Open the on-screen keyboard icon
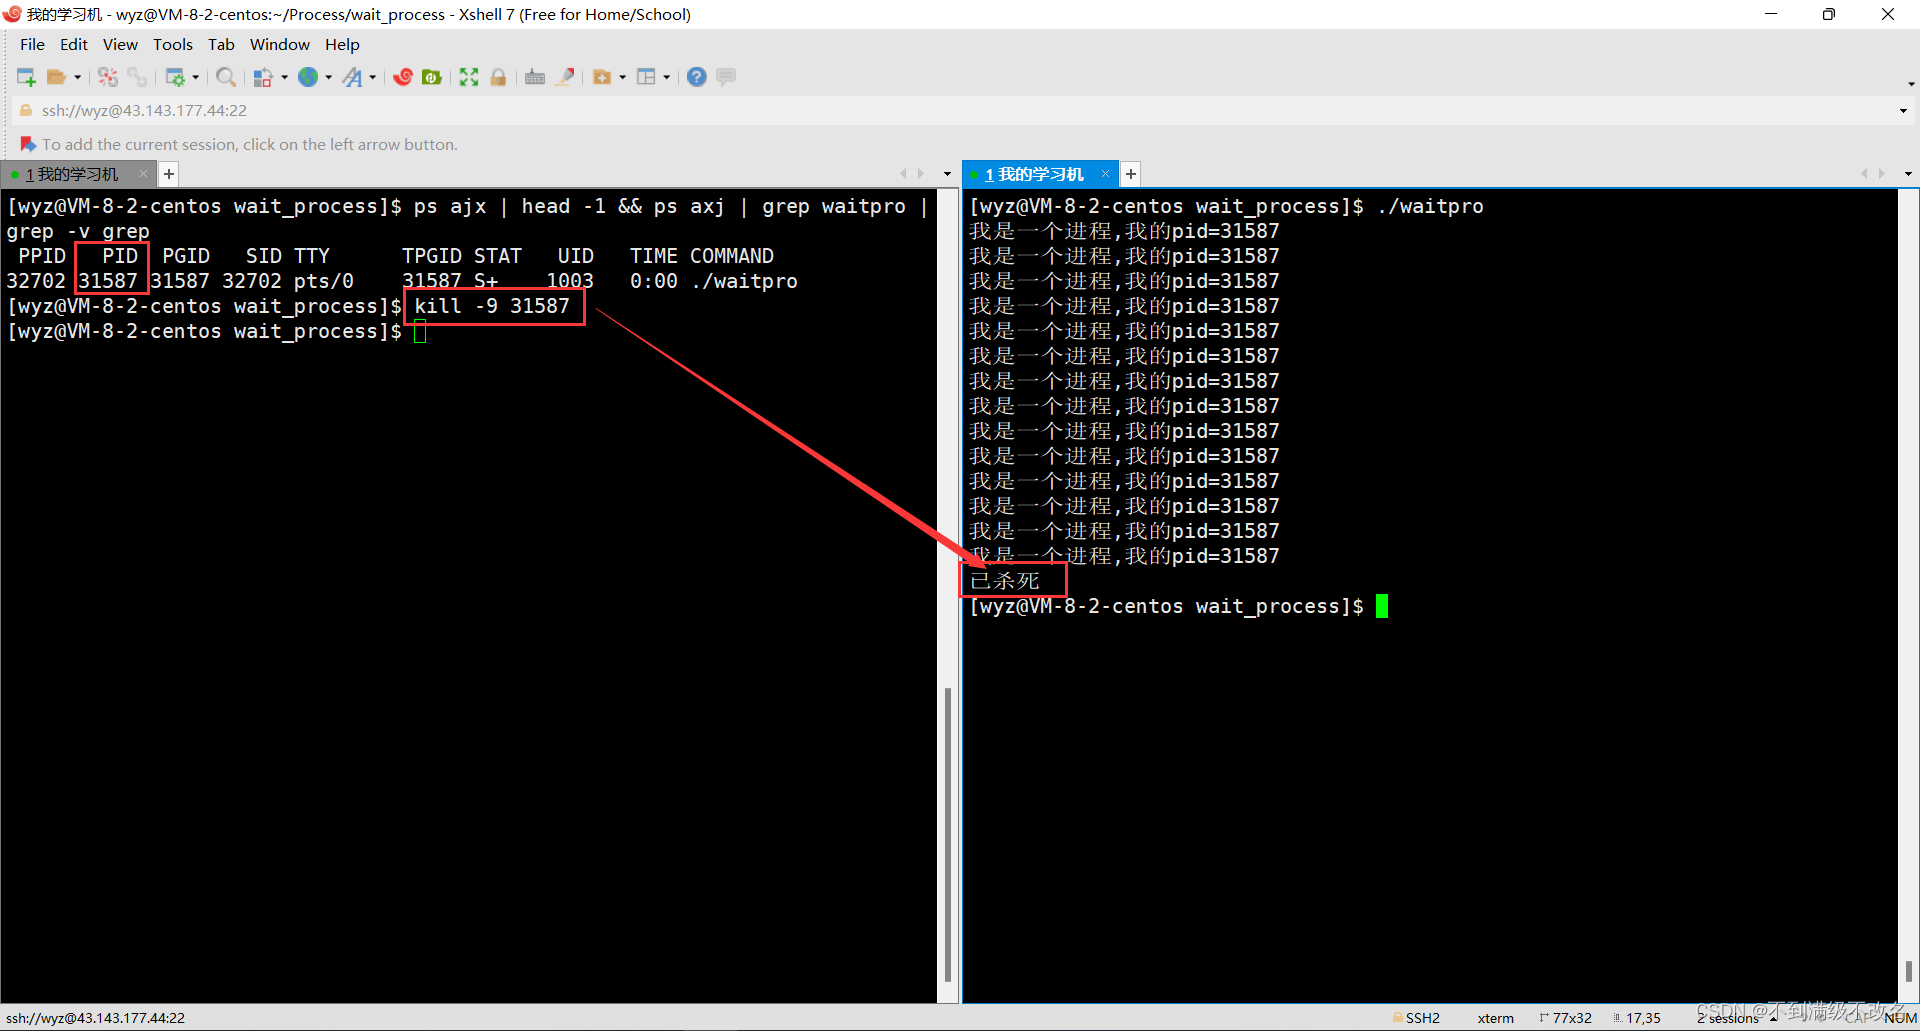This screenshot has width=1920, height=1031. tap(534, 77)
